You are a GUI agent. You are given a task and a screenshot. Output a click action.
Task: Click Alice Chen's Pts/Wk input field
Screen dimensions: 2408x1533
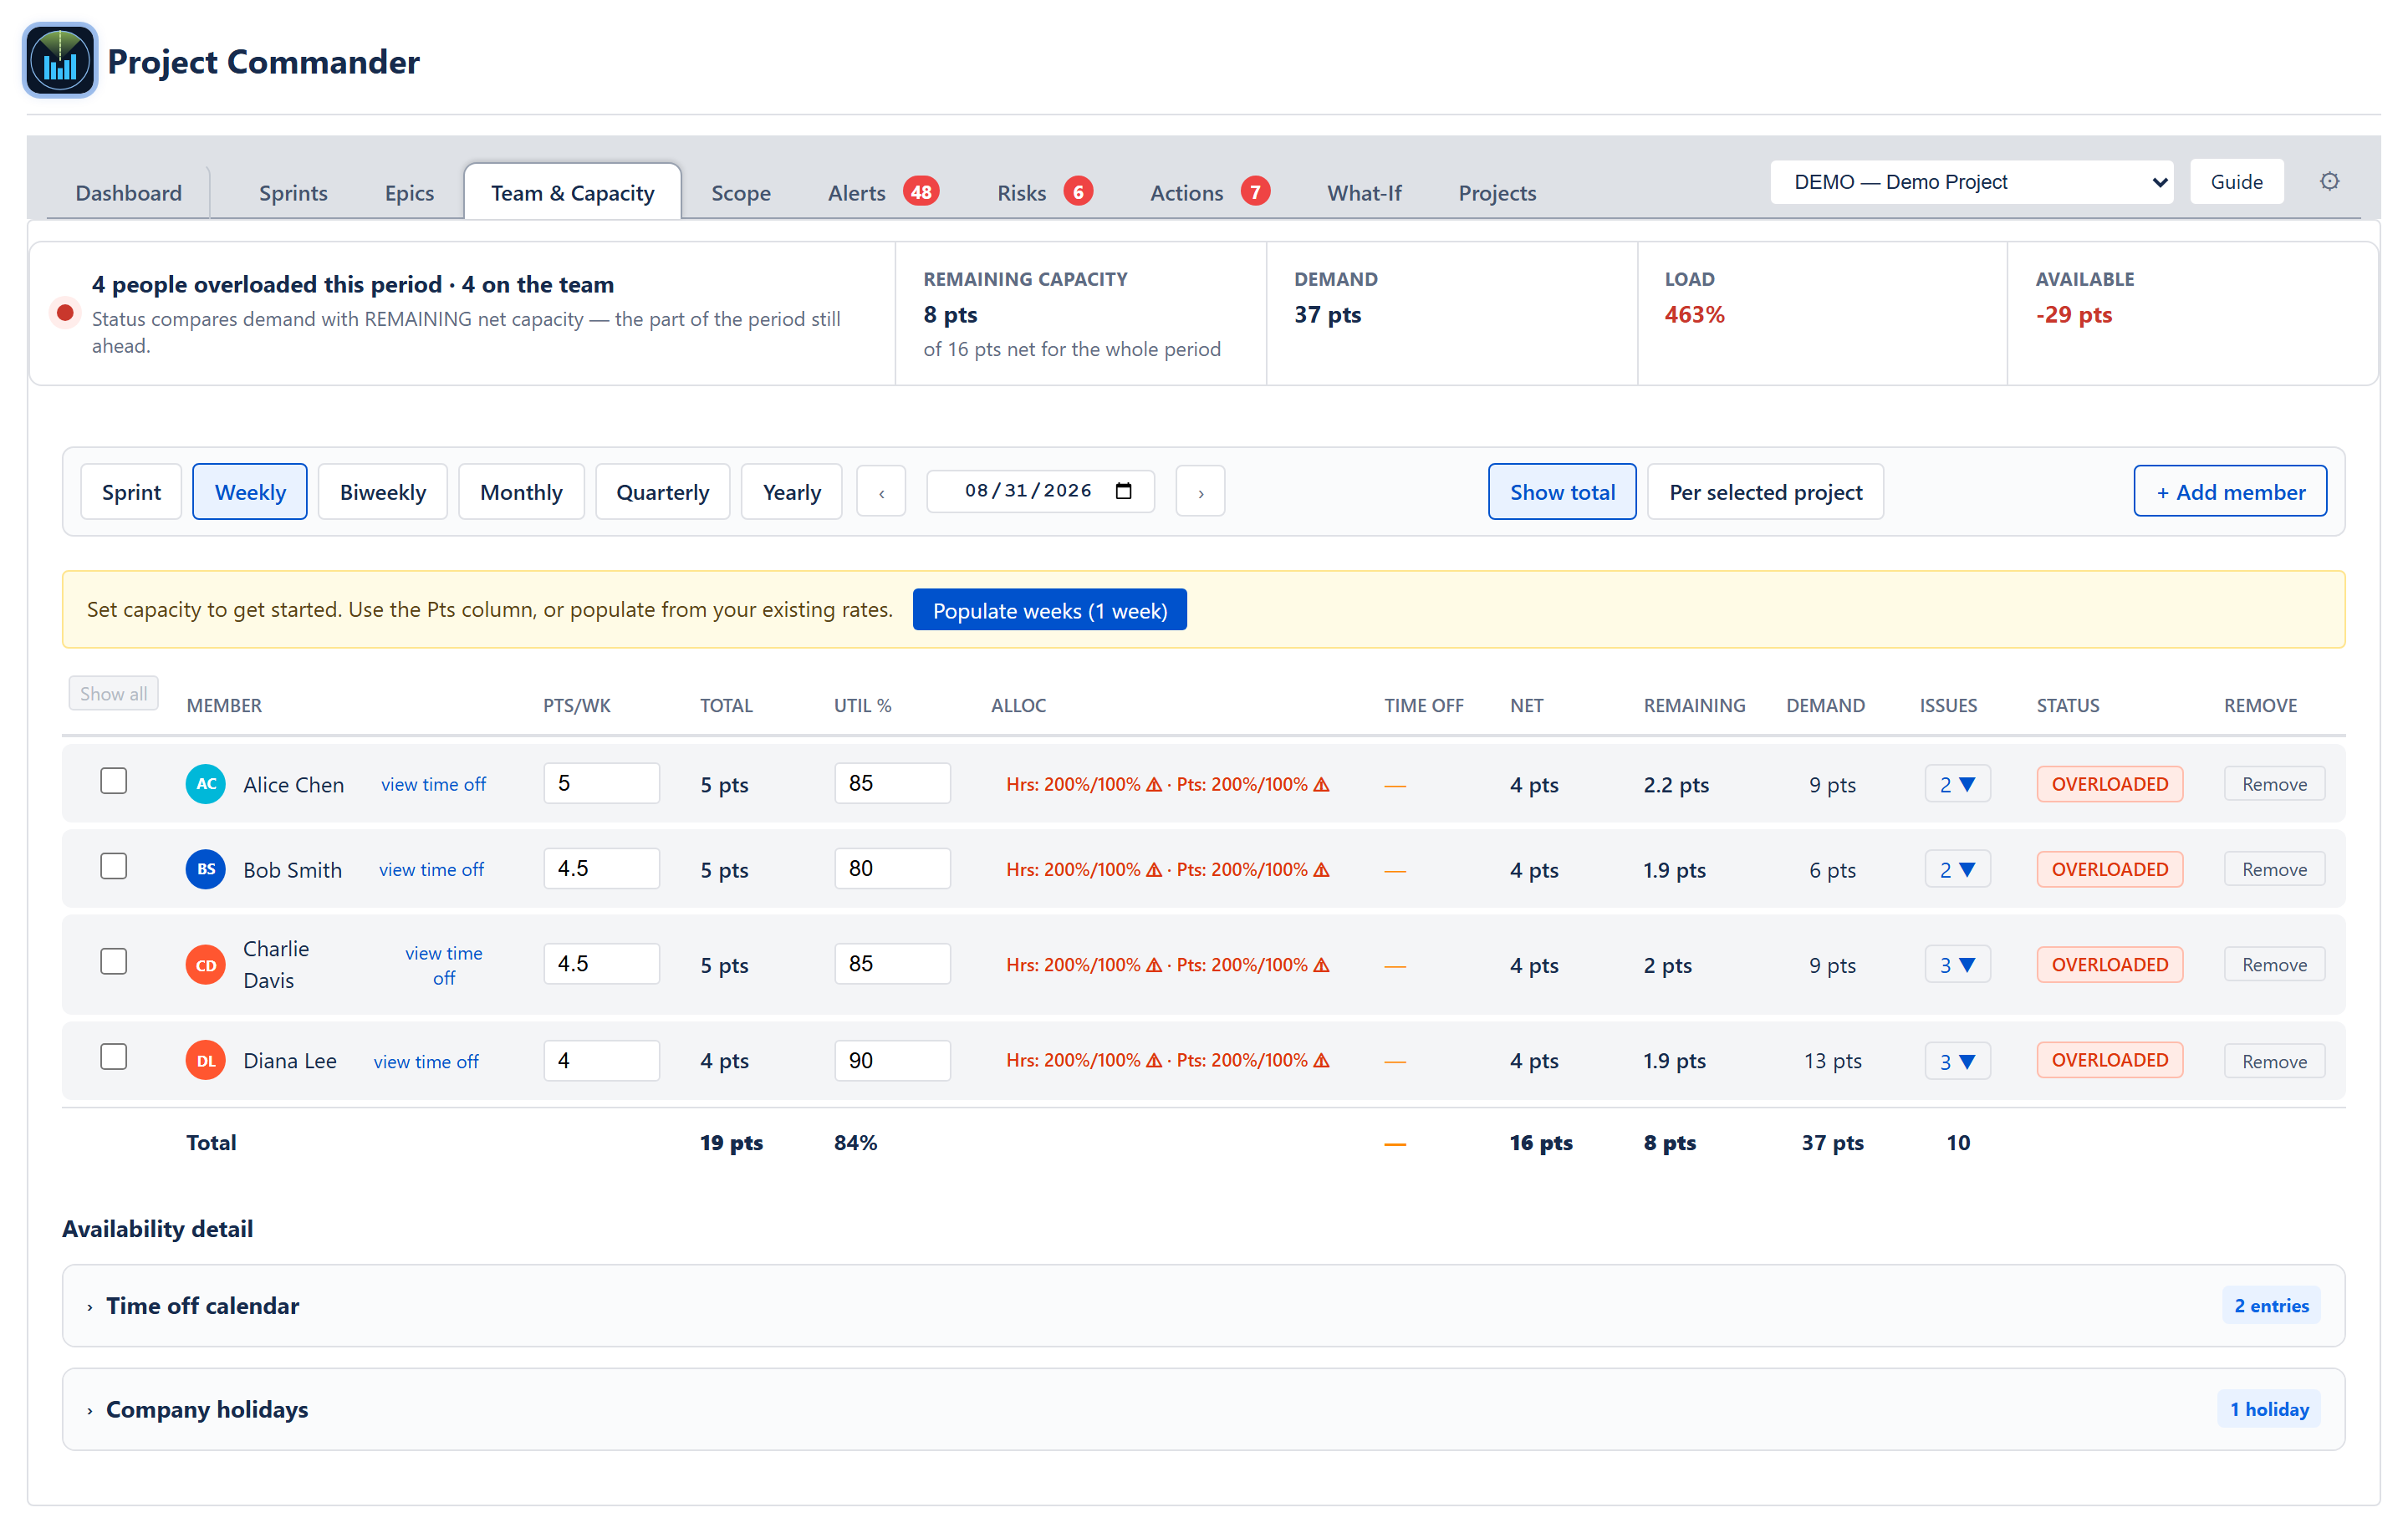(x=601, y=783)
